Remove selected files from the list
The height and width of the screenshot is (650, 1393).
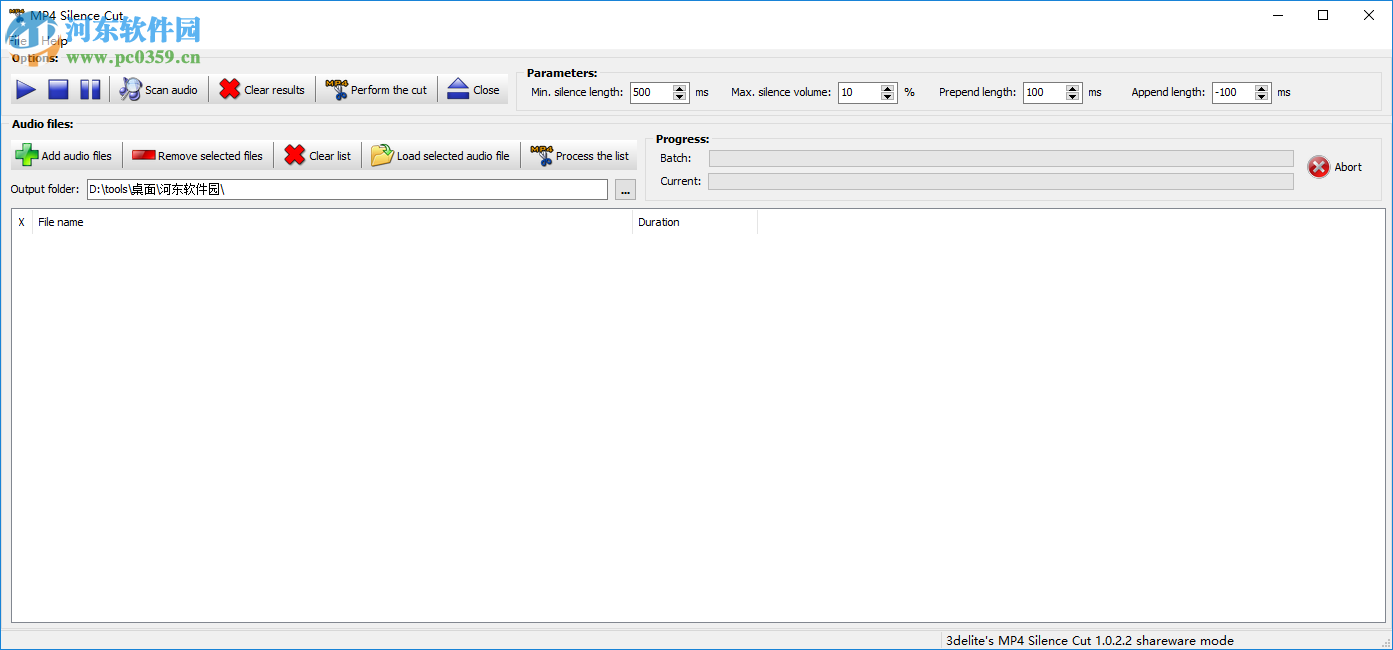pyautogui.click(x=198, y=156)
